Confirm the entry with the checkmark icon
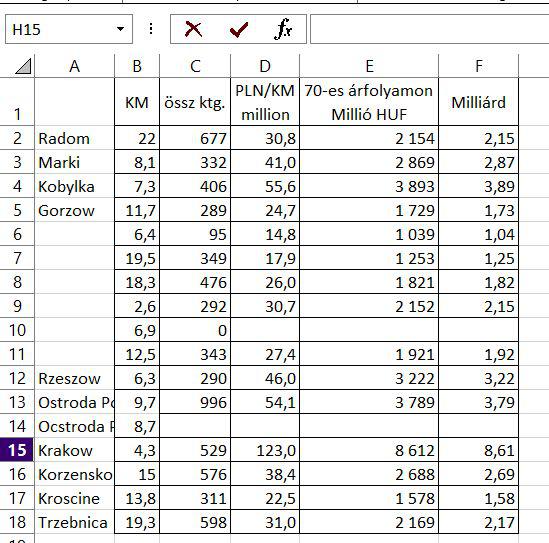The height and width of the screenshot is (543, 549). tap(239, 29)
